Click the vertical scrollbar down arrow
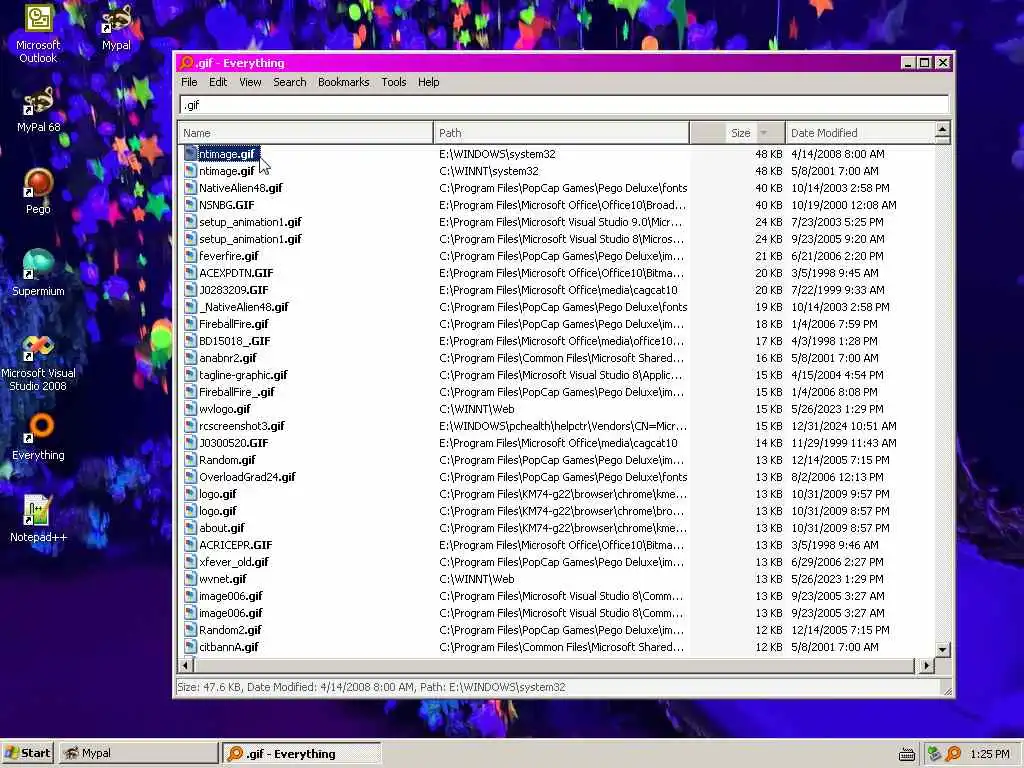 coord(942,649)
